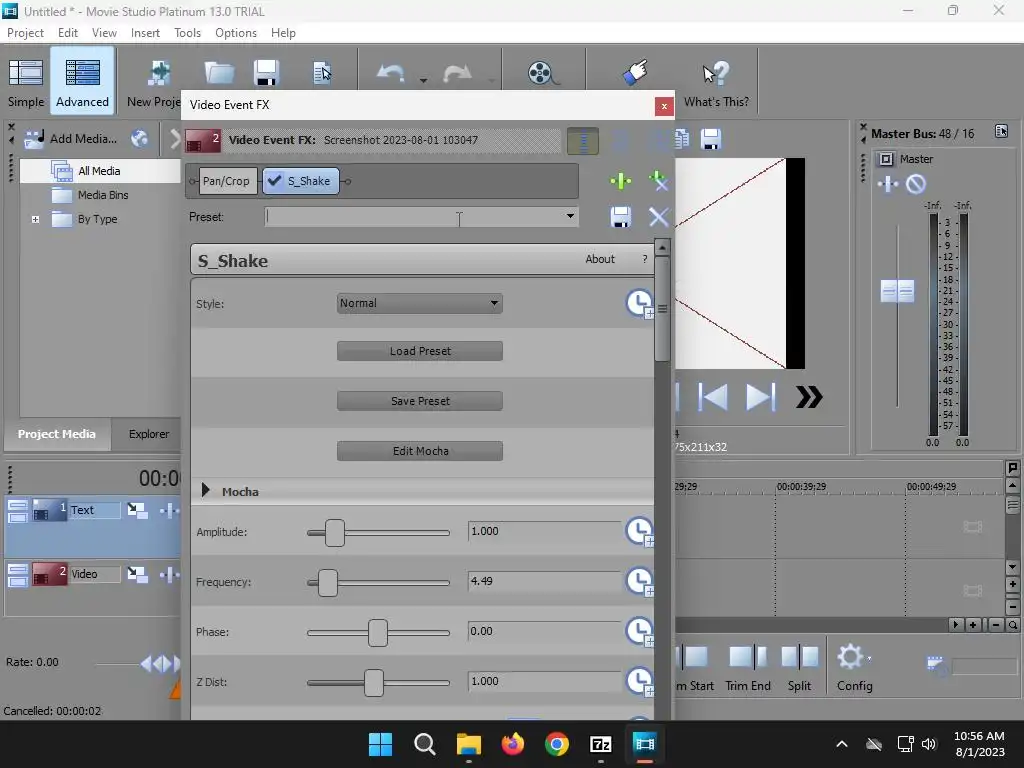This screenshot has height=768, width=1024.
Task: Open the Project menu
Action: click(25, 33)
